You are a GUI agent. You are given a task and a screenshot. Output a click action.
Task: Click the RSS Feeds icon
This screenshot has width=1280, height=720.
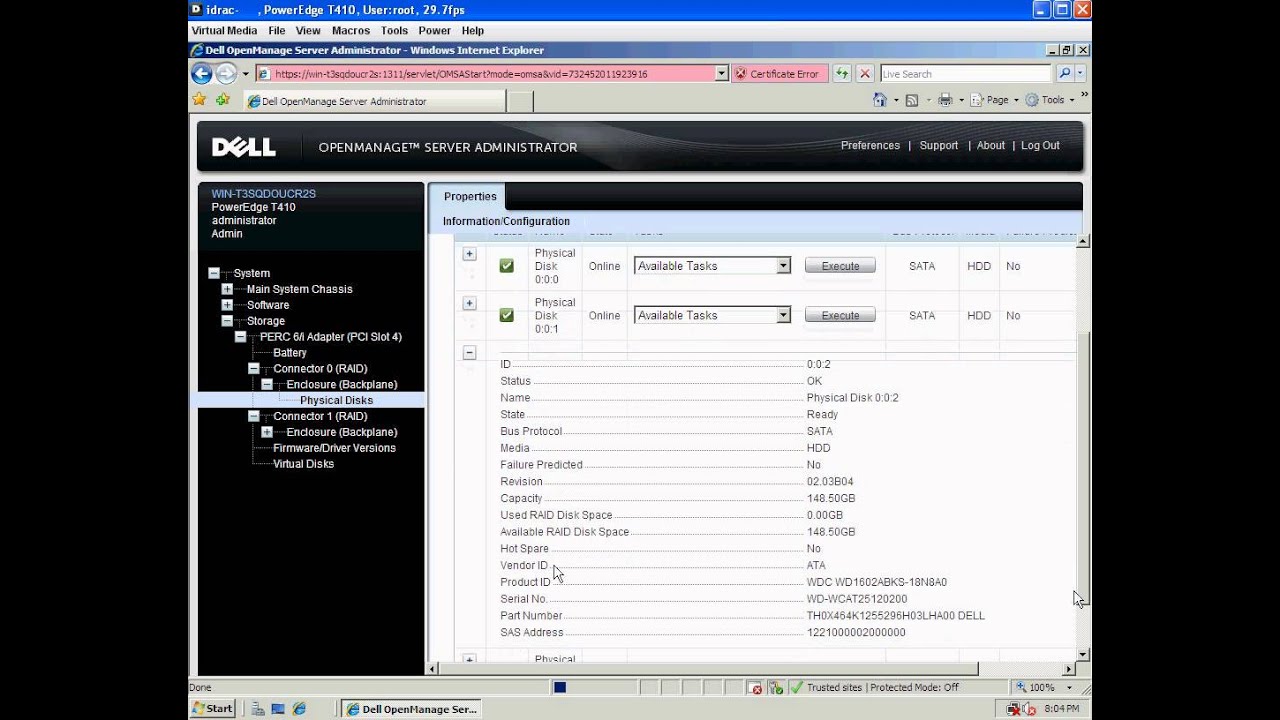pyautogui.click(x=911, y=100)
